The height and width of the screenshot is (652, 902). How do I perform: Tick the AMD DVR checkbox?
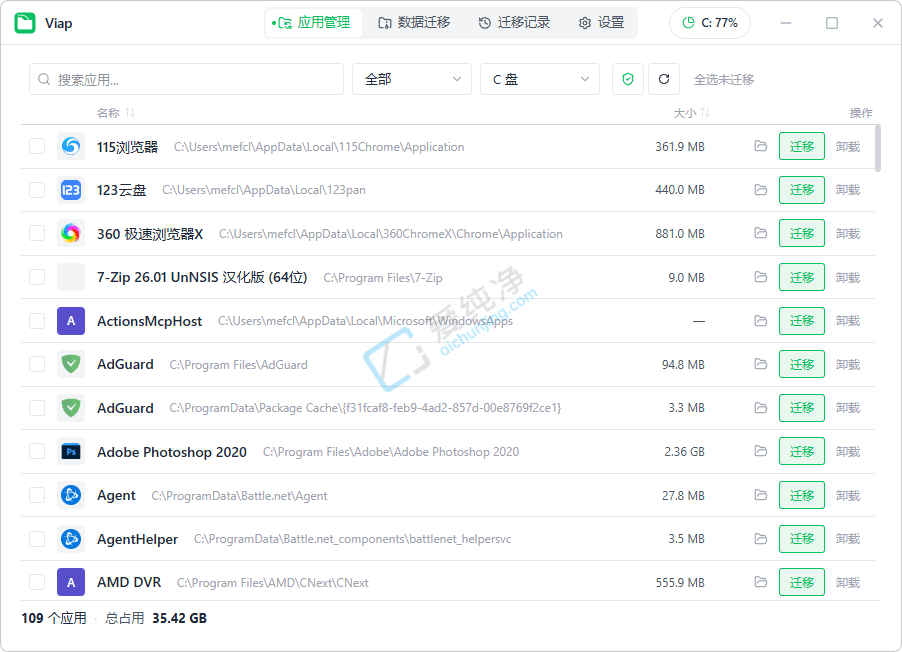coord(37,582)
